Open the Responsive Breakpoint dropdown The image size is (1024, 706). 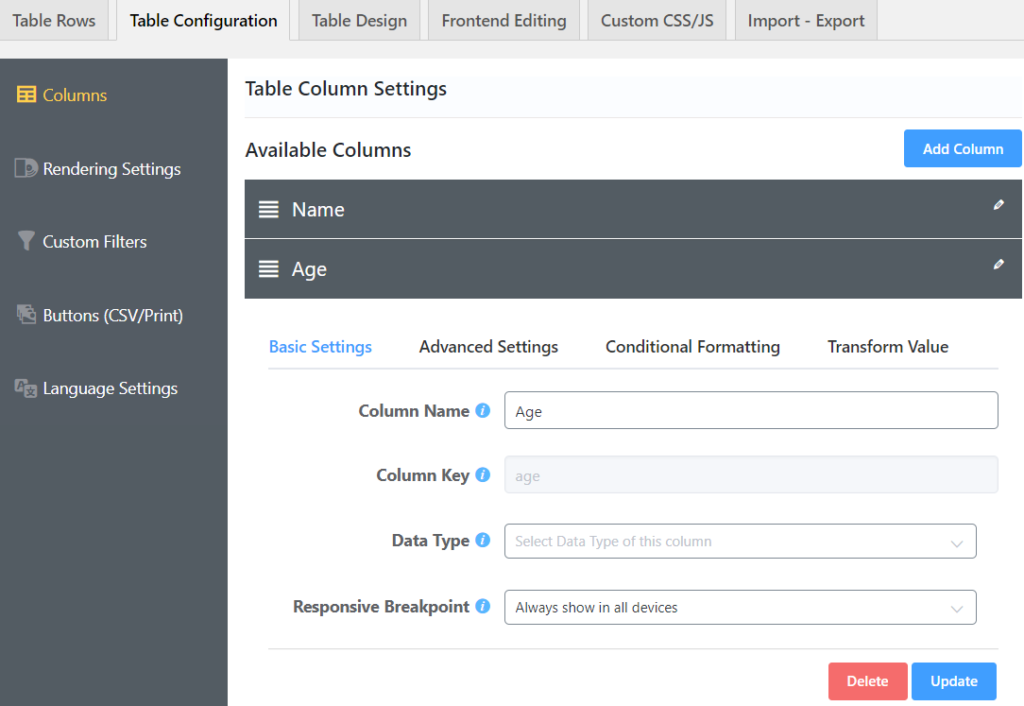[x=740, y=607]
